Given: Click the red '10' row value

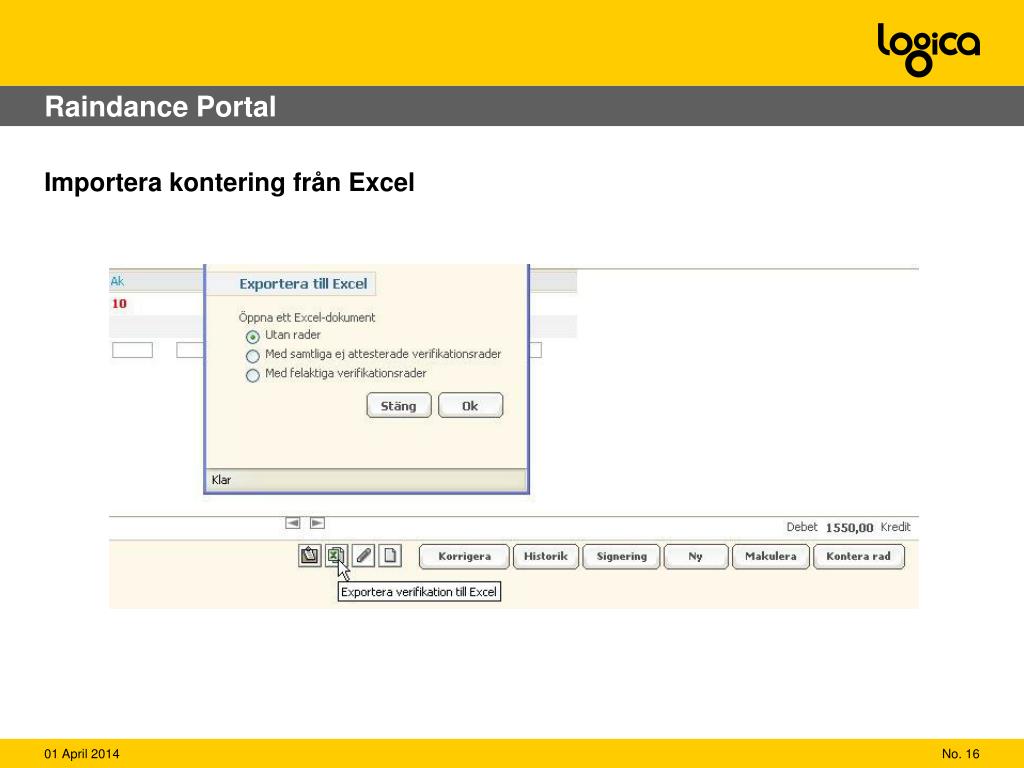Looking at the screenshot, I should point(119,304).
